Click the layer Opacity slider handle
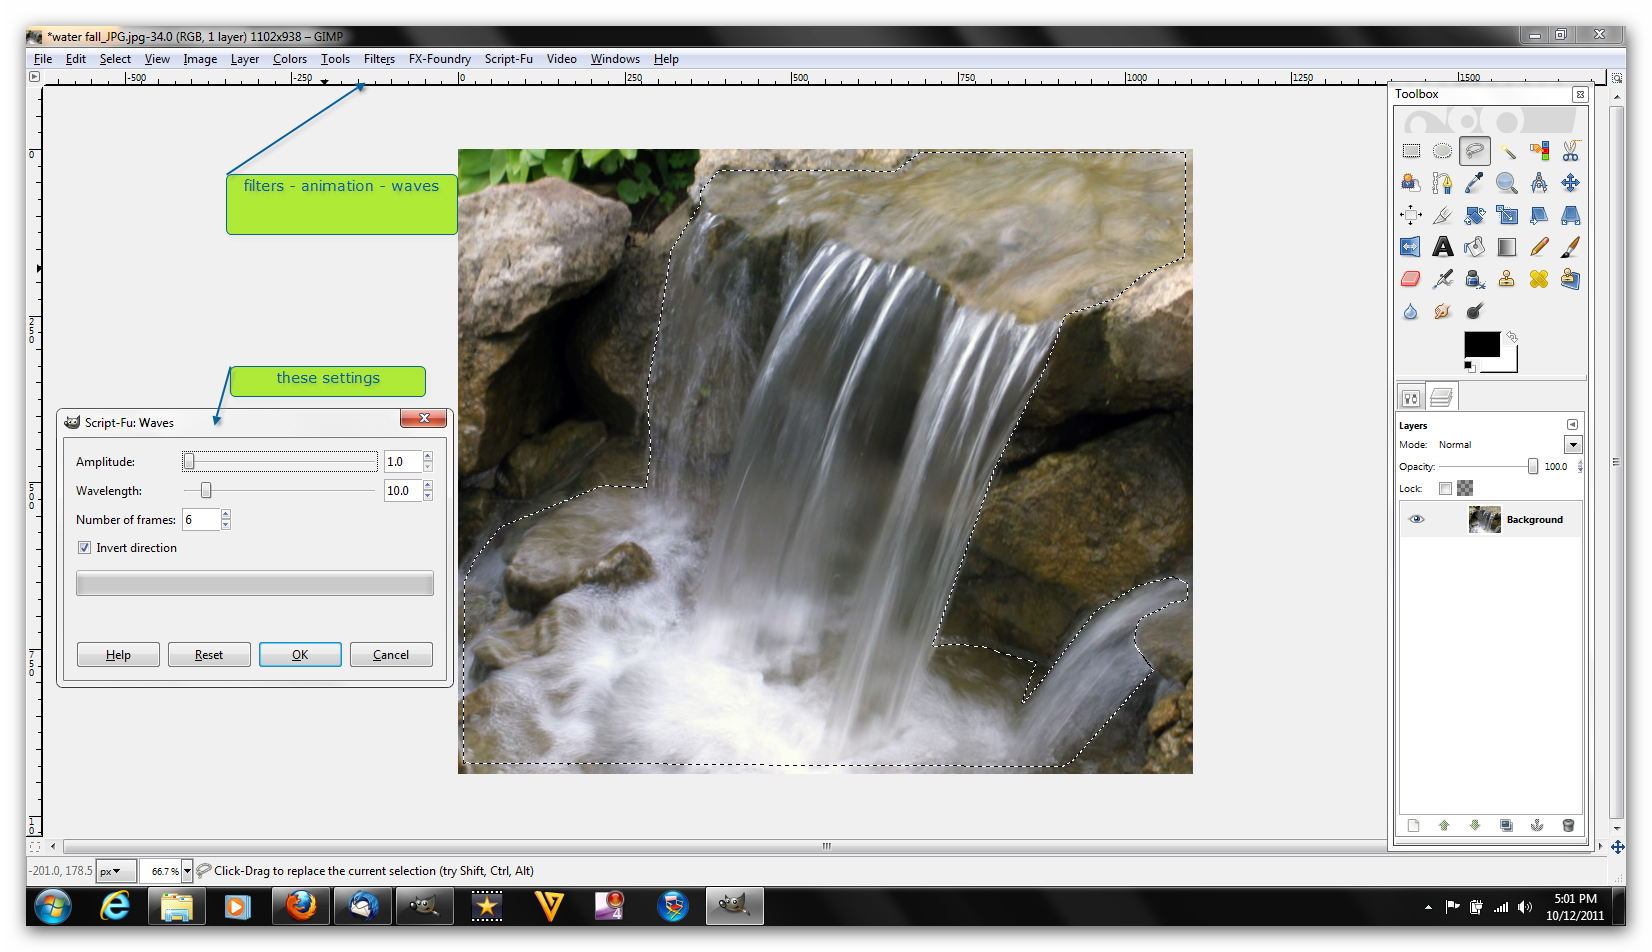This screenshot has height=952, width=1652. coord(1533,466)
